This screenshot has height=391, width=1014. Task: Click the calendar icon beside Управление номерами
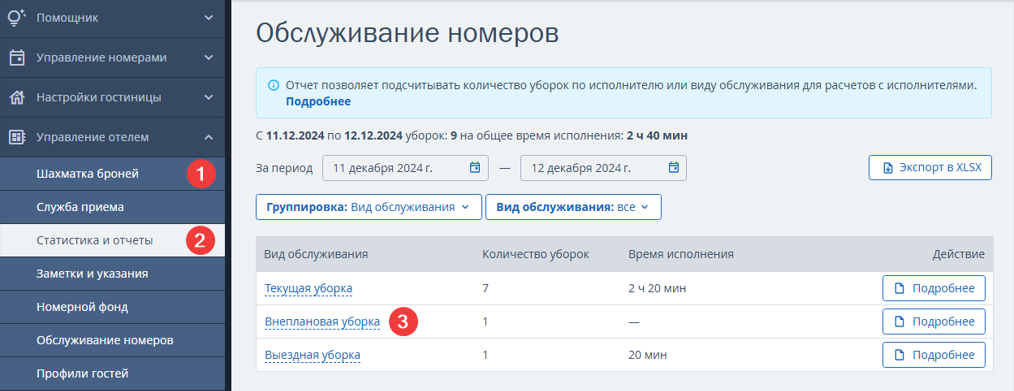point(17,58)
